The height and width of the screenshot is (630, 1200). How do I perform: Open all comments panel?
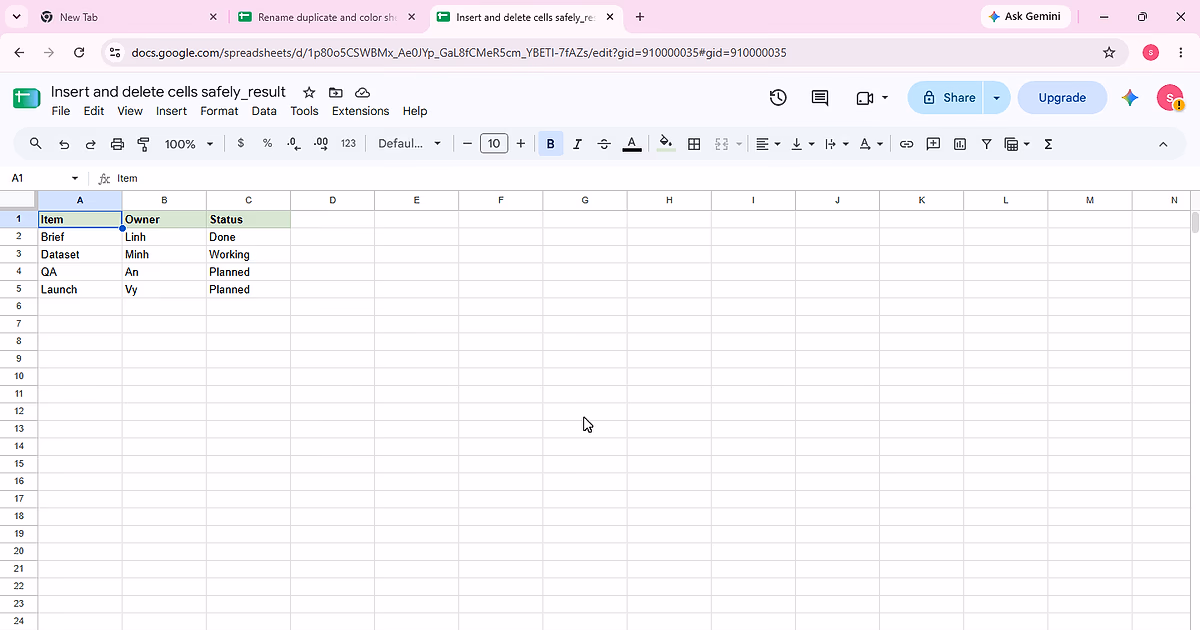[820, 97]
